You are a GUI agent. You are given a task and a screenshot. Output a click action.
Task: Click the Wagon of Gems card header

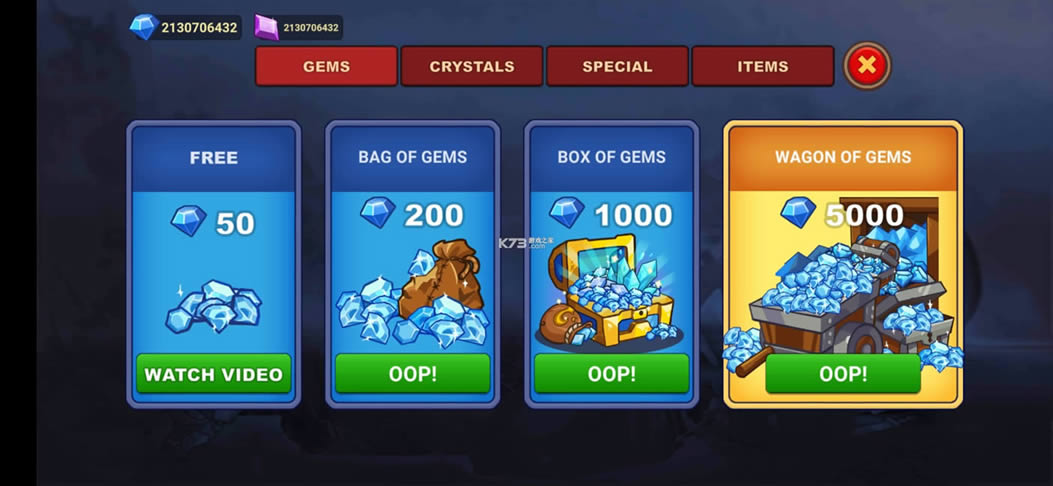point(843,157)
